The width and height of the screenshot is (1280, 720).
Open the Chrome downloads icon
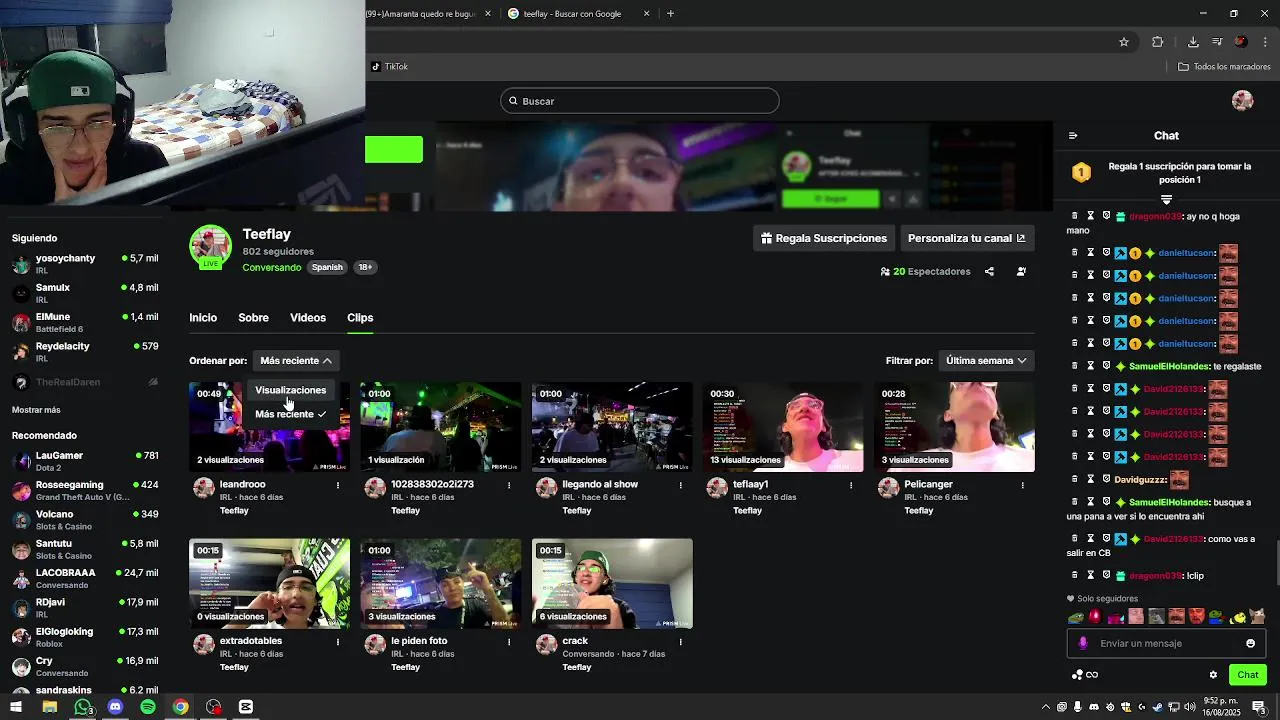[1193, 42]
